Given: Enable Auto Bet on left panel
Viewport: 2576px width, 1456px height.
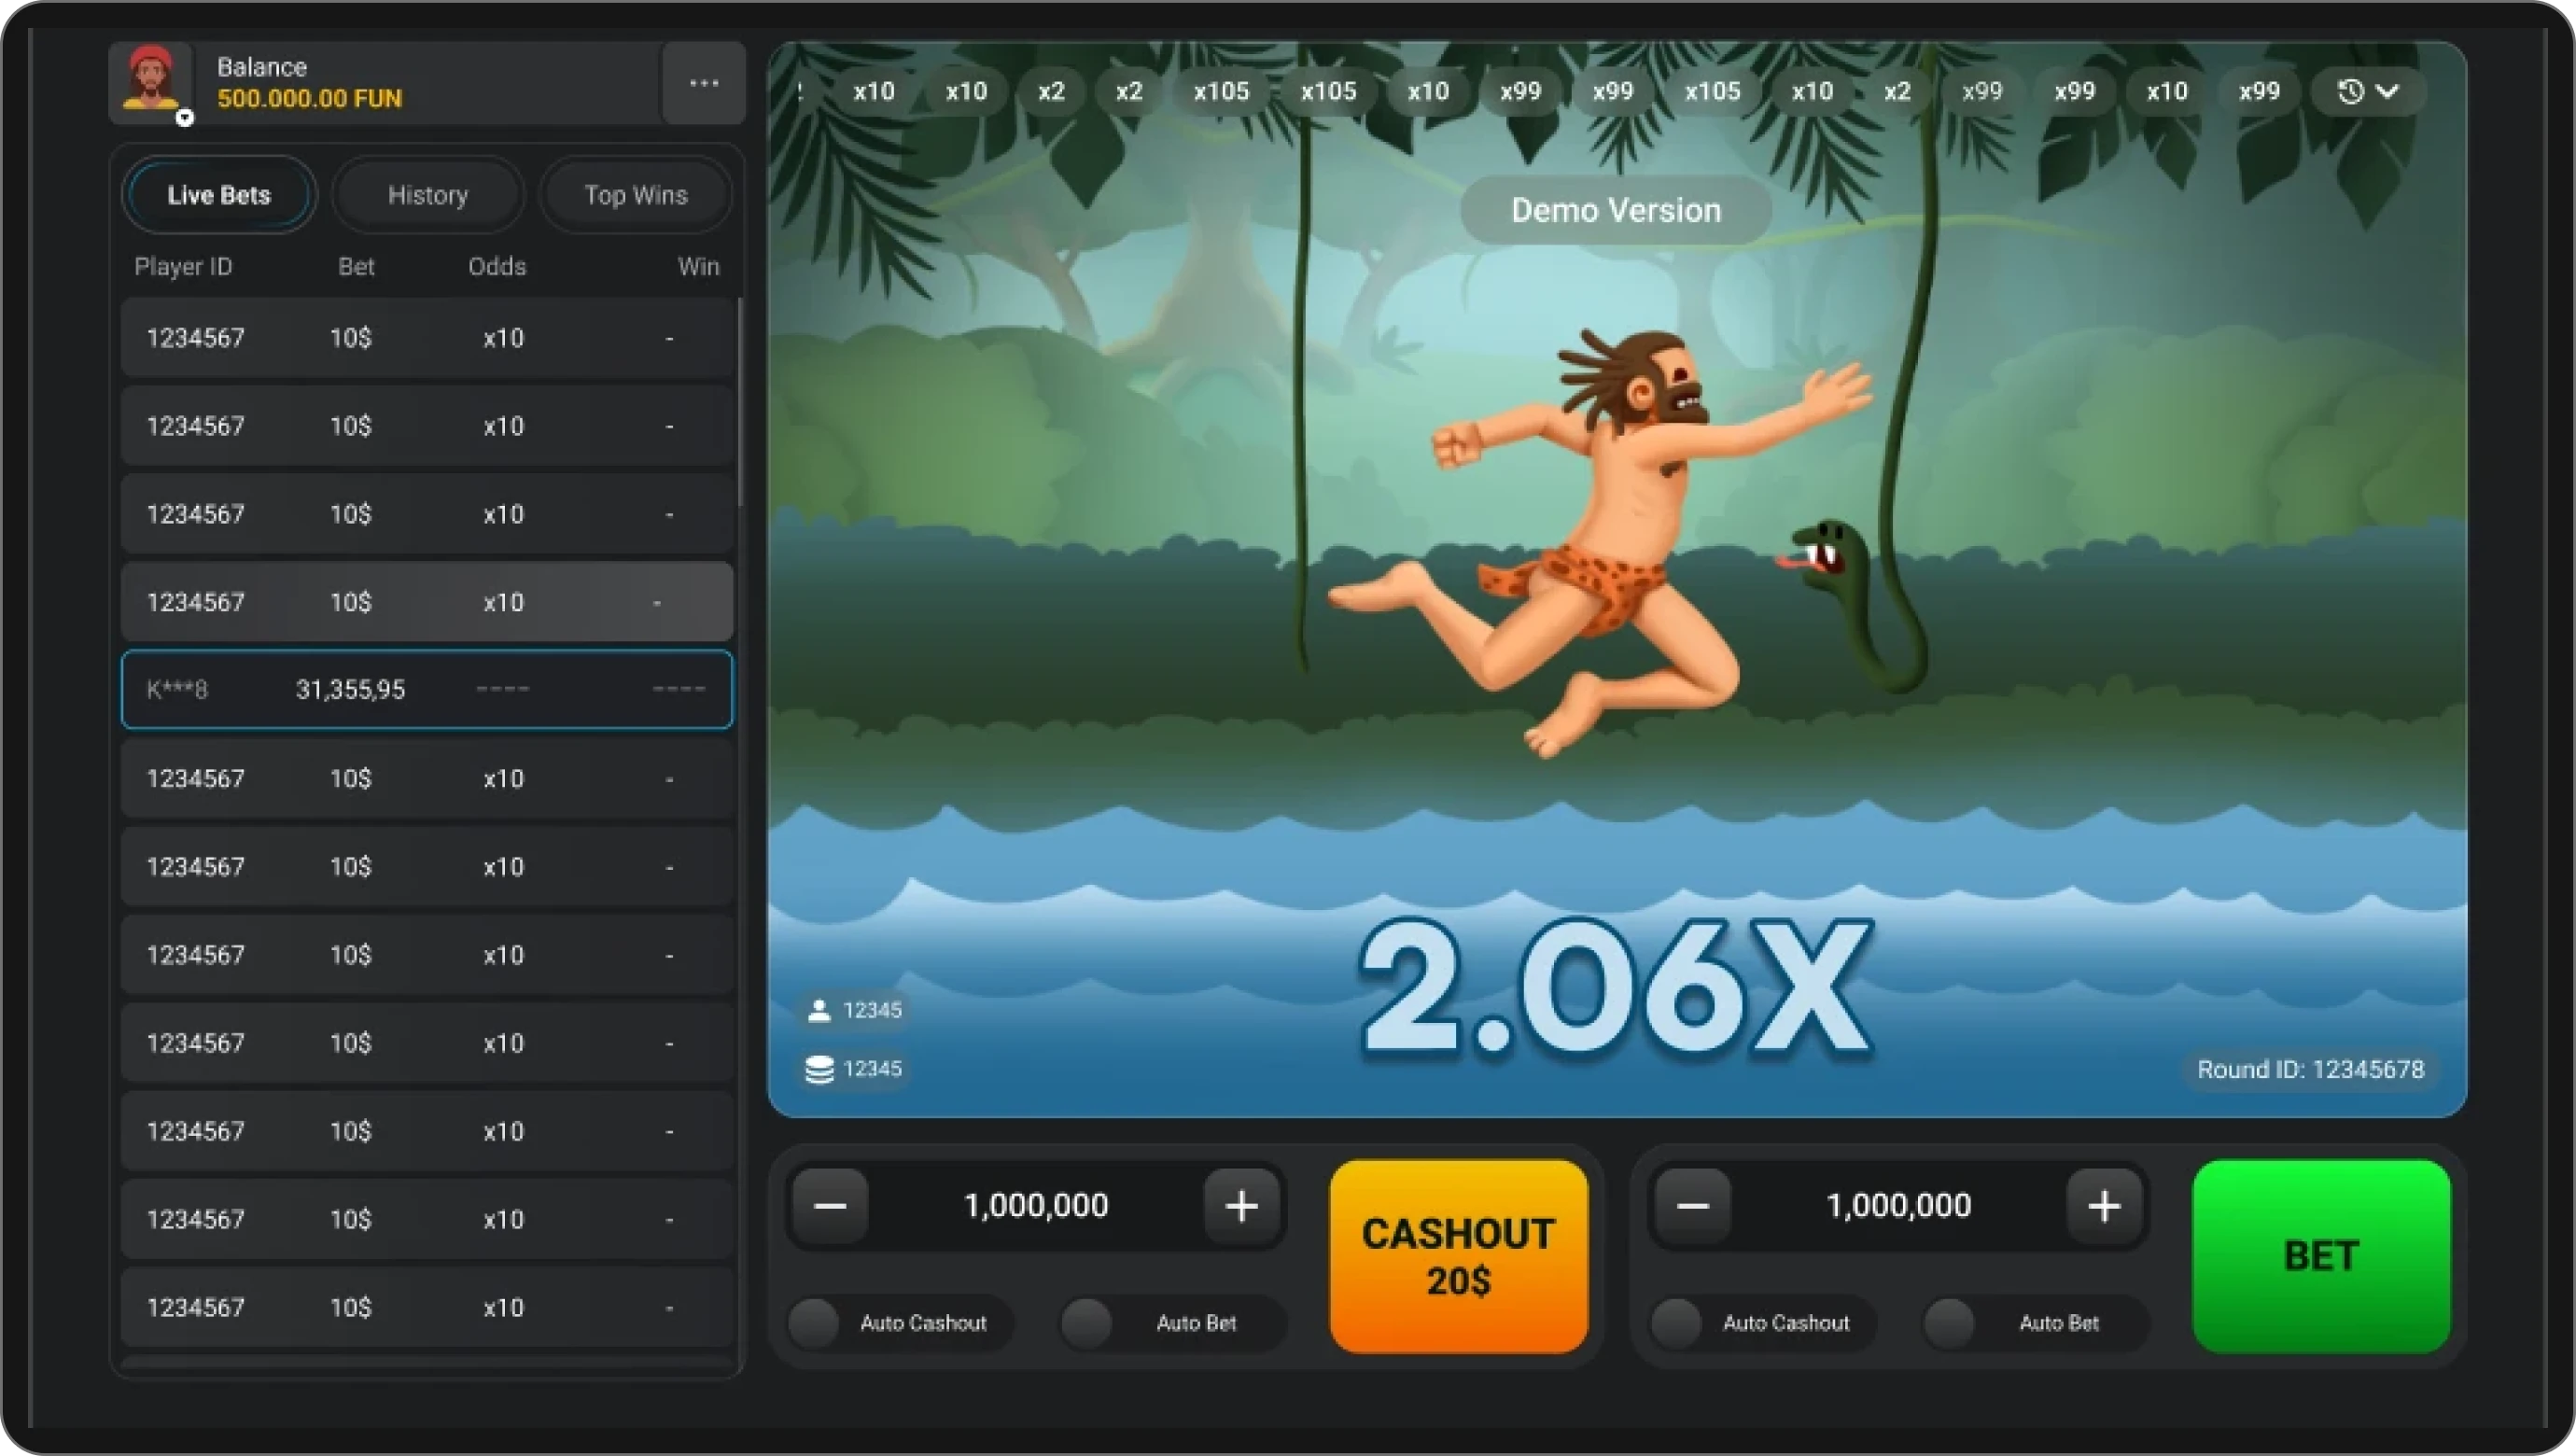Looking at the screenshot, I should pos(1087,1323).
